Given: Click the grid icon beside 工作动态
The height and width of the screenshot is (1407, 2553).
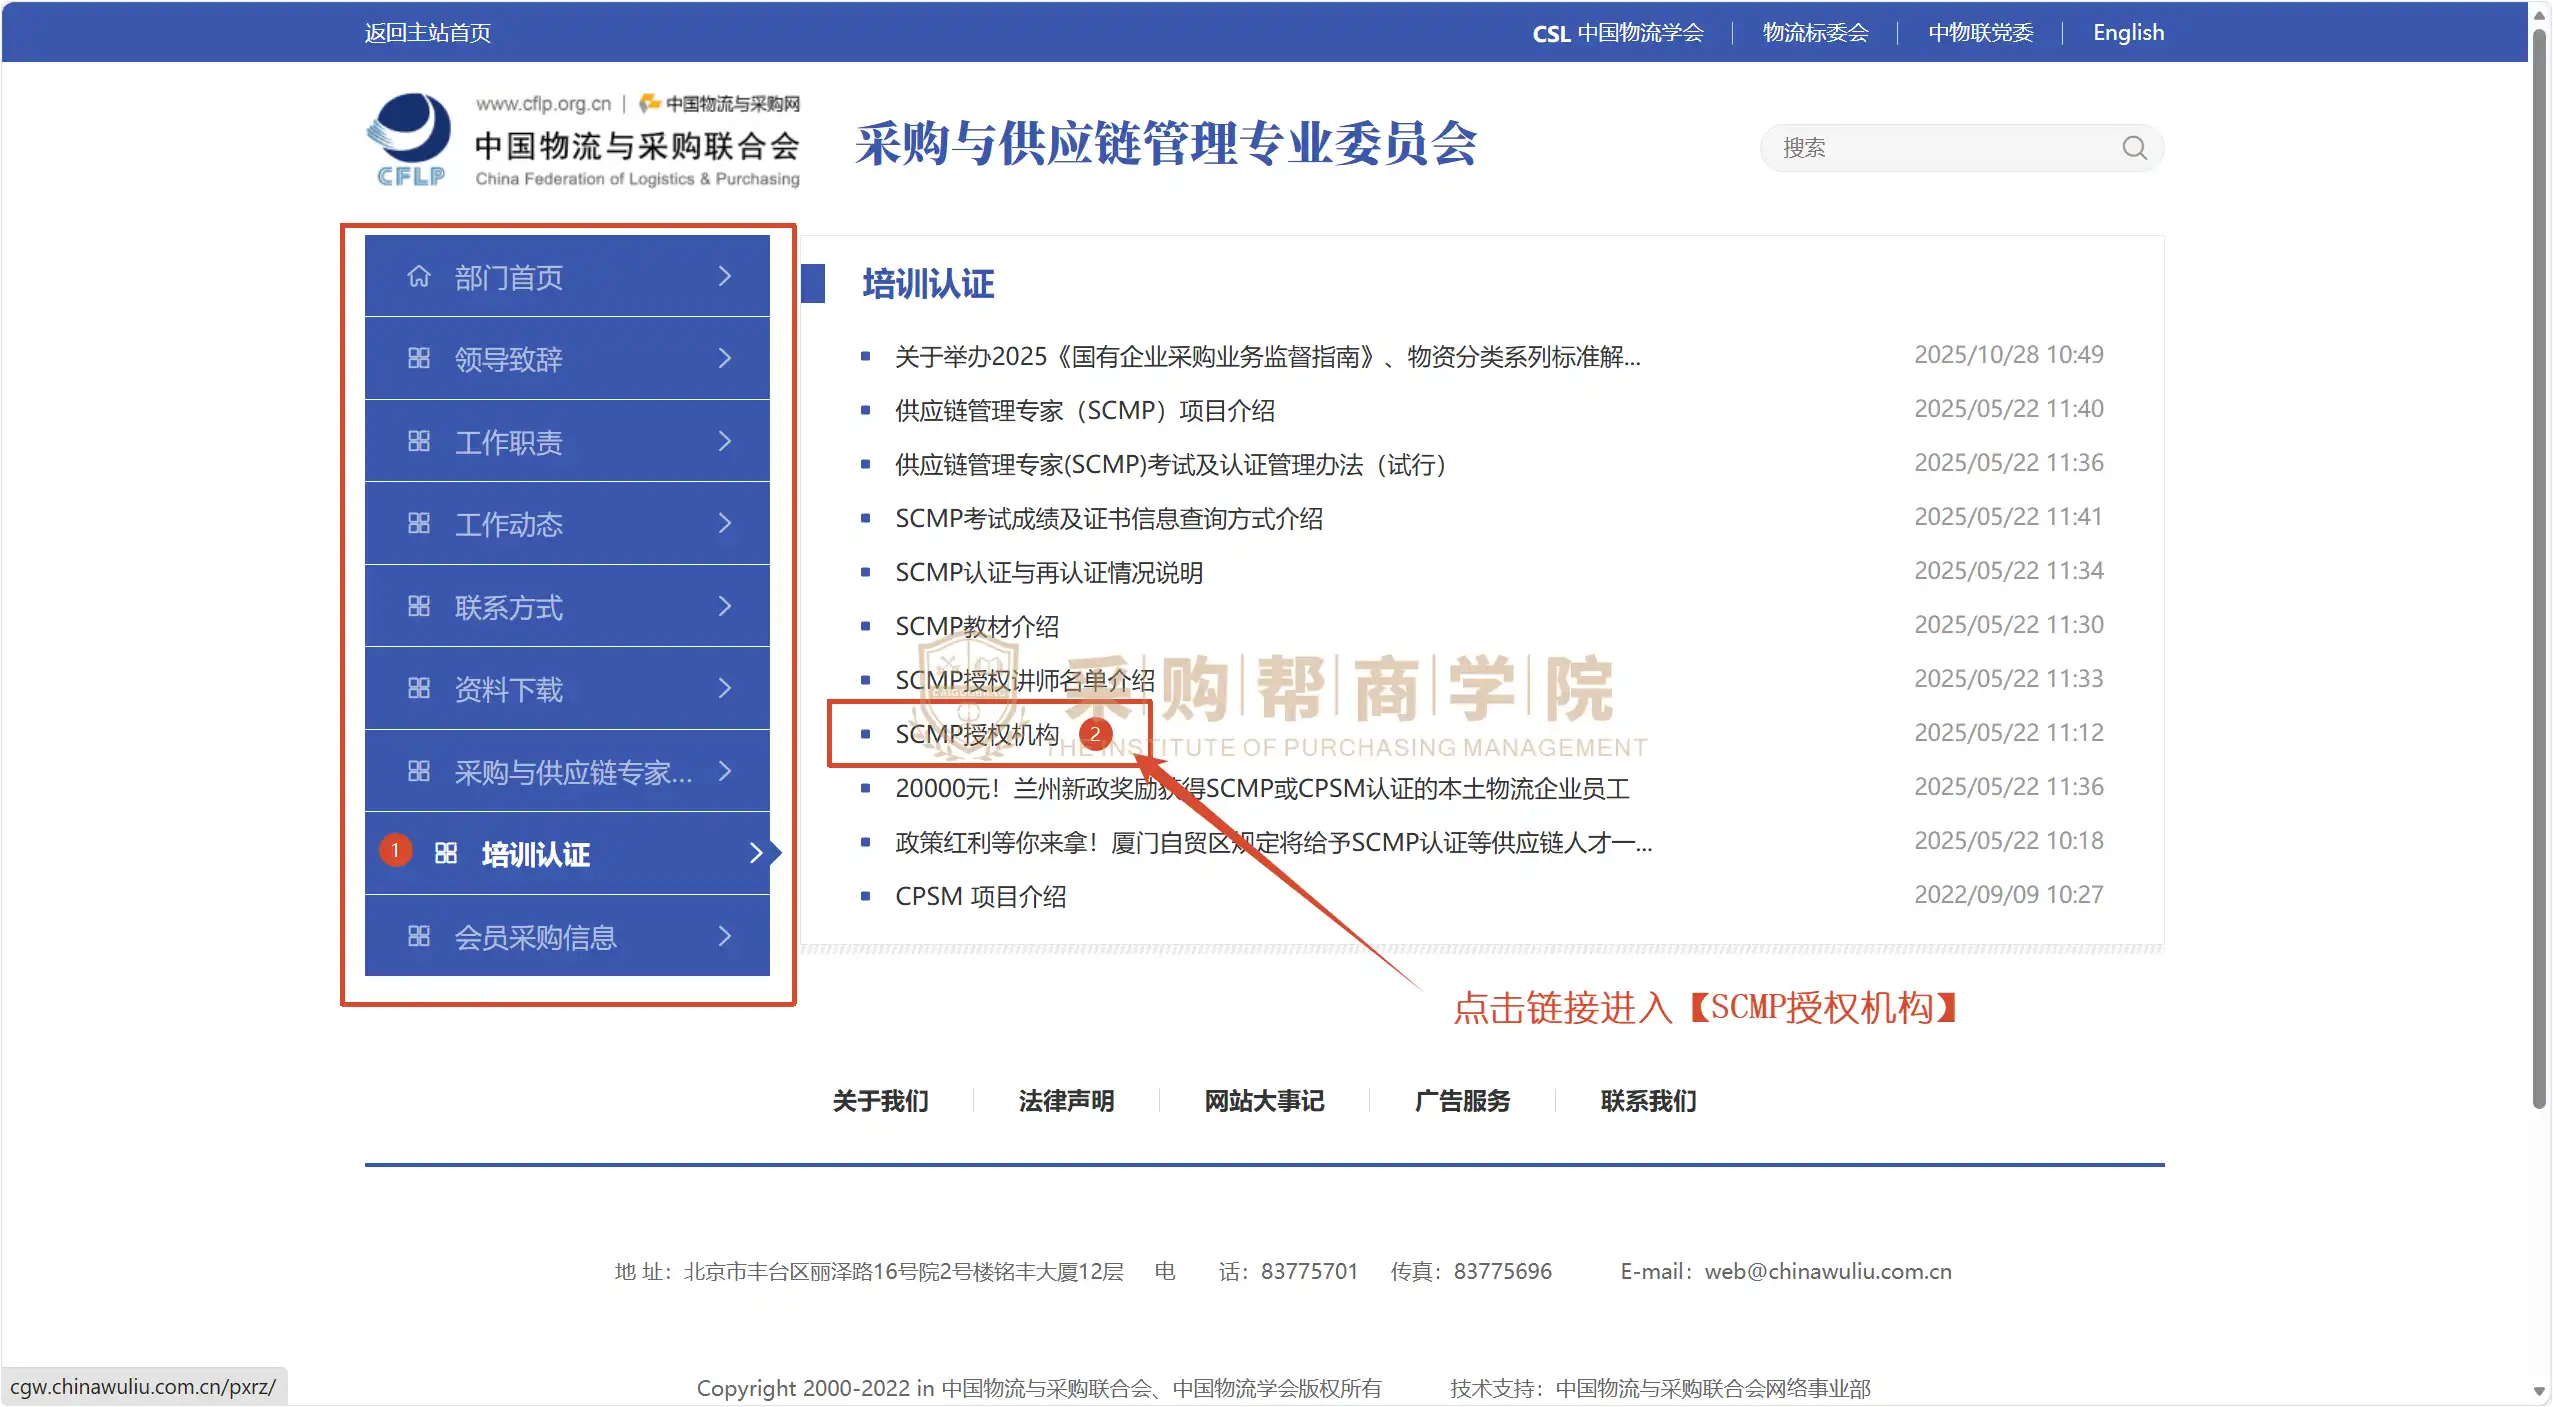Looking at the screenshot, I should coord(419,523).
